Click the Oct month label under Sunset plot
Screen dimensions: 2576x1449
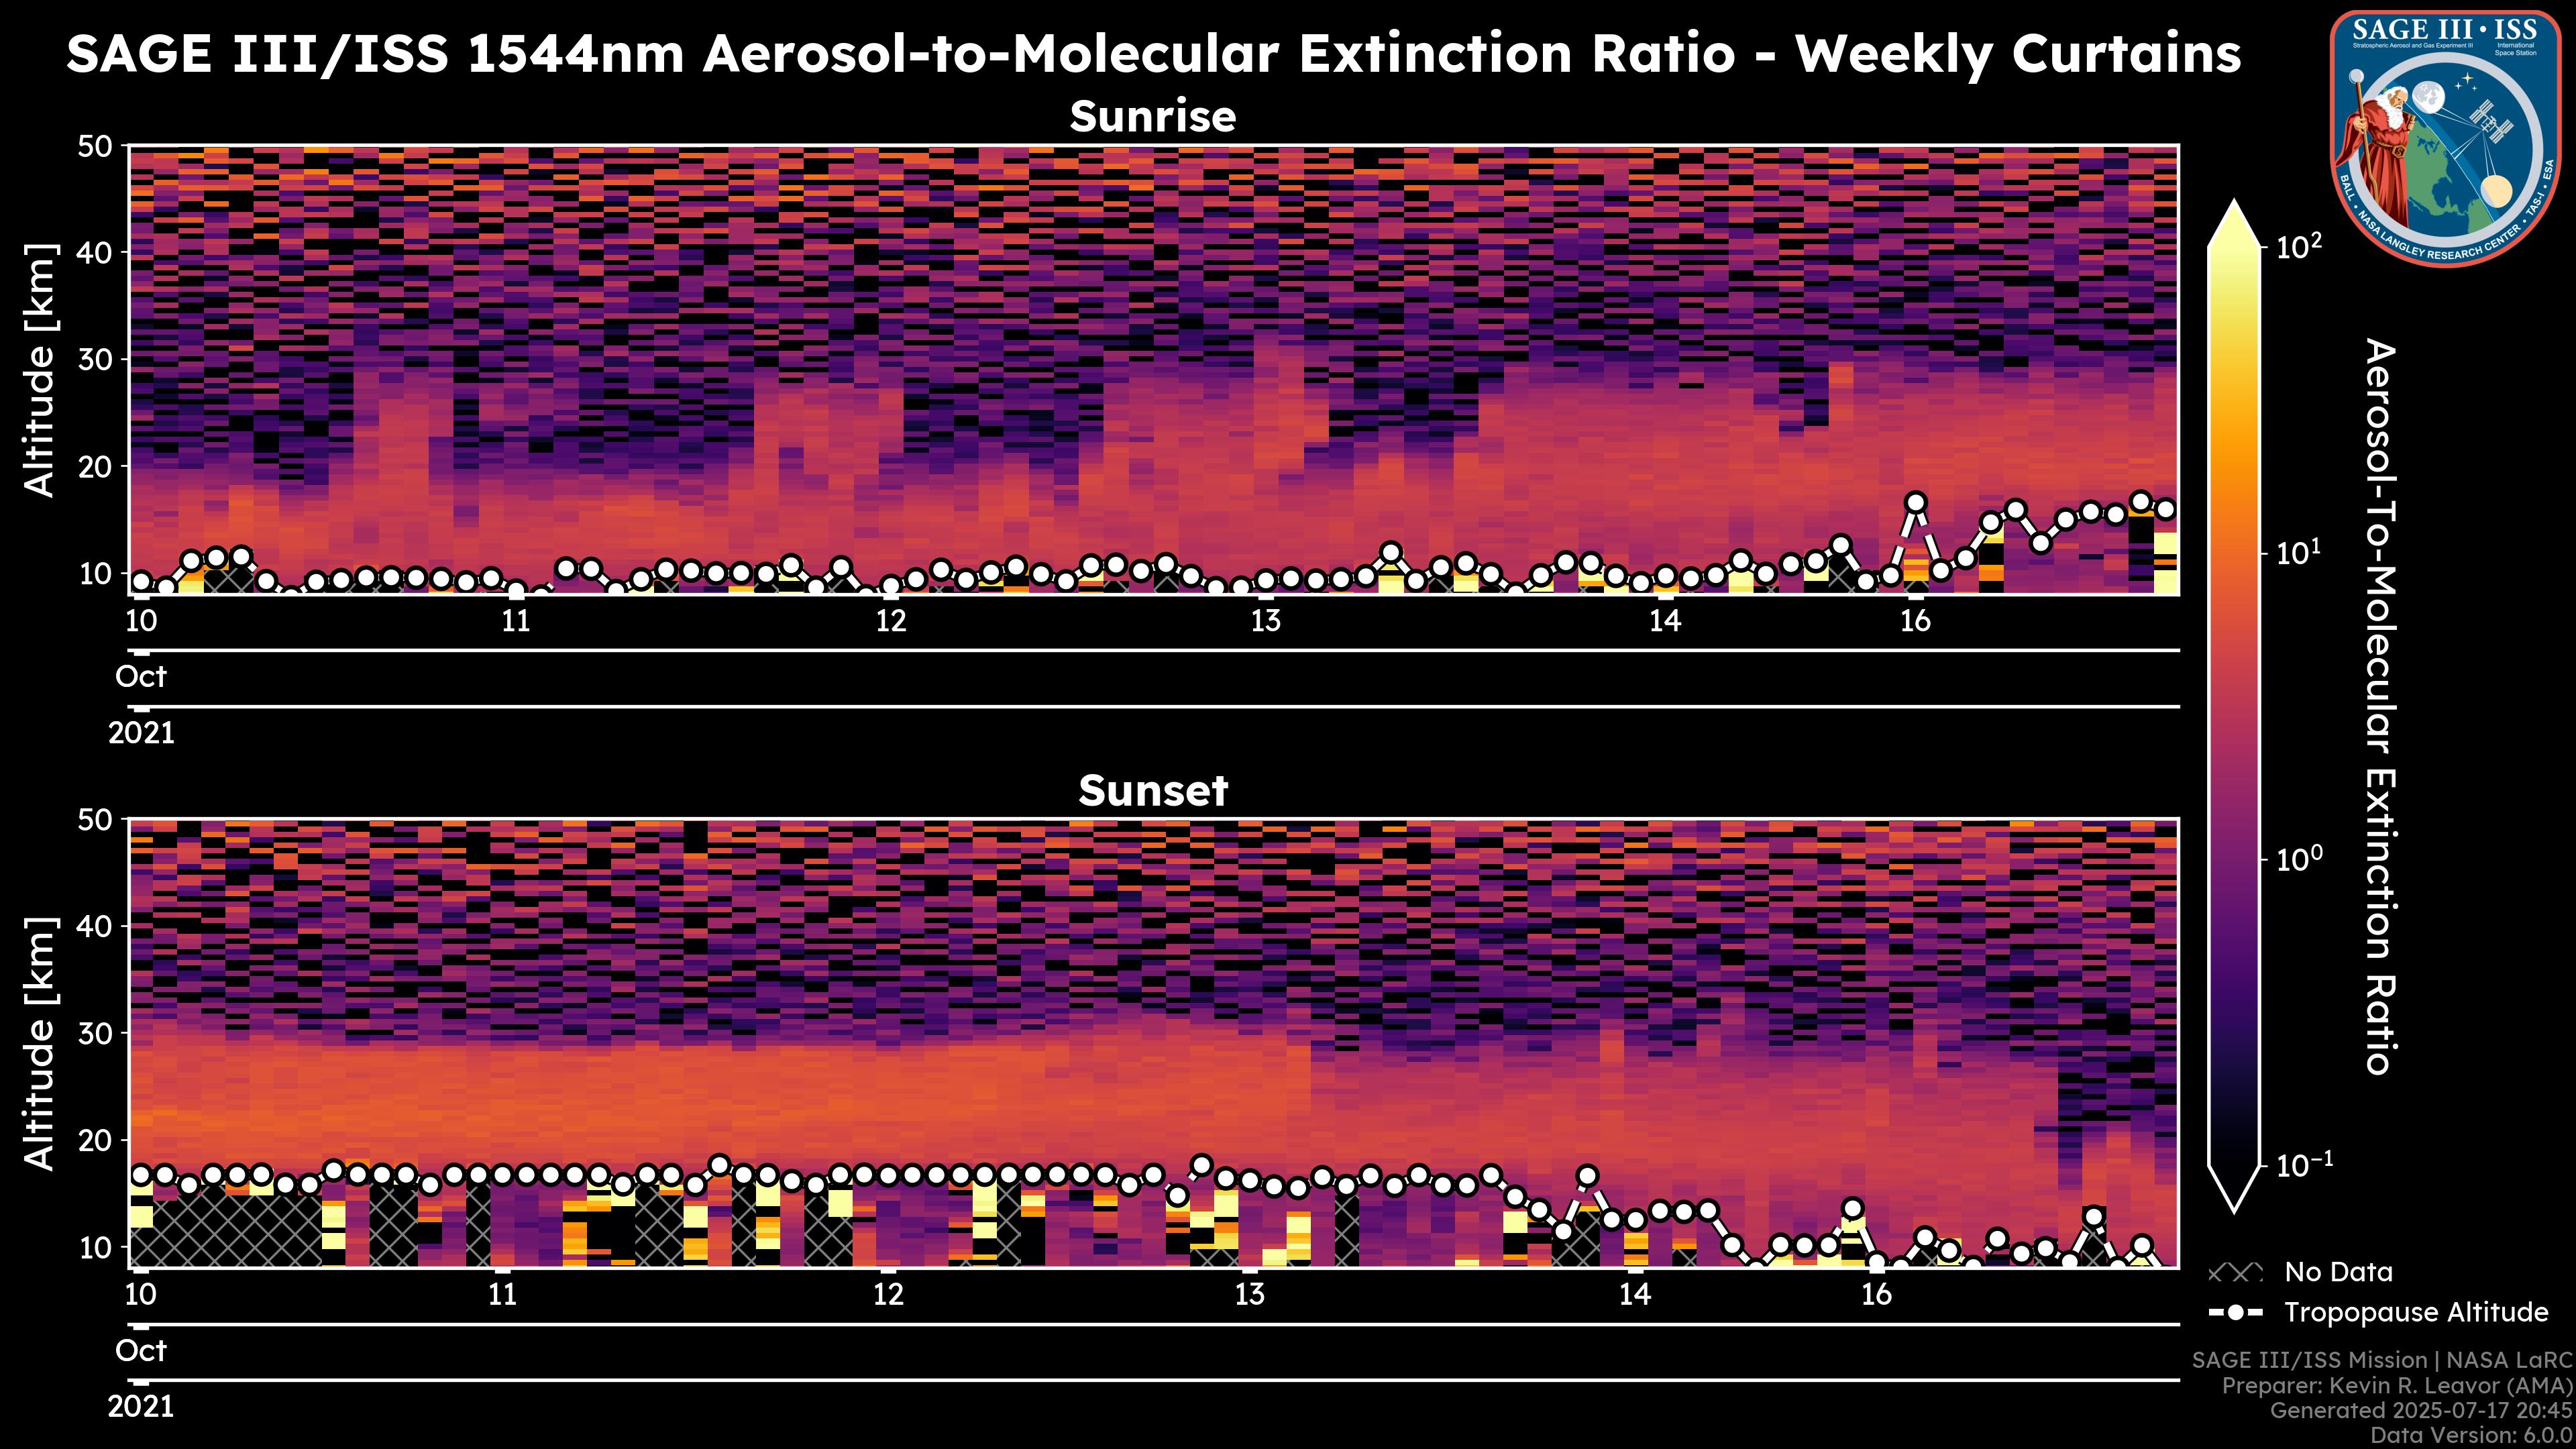141,1351
